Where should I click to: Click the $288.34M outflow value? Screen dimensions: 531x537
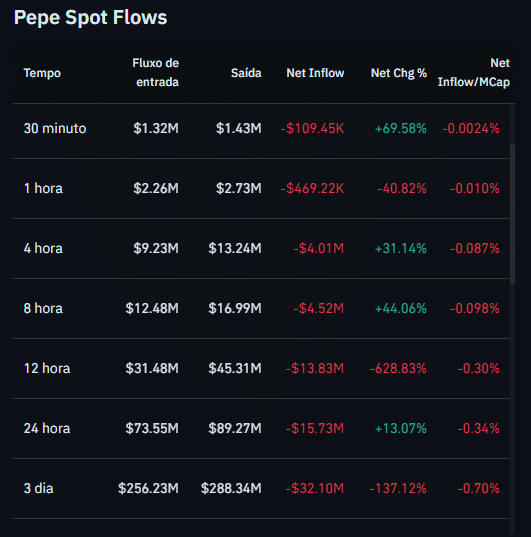coord(231,488)
